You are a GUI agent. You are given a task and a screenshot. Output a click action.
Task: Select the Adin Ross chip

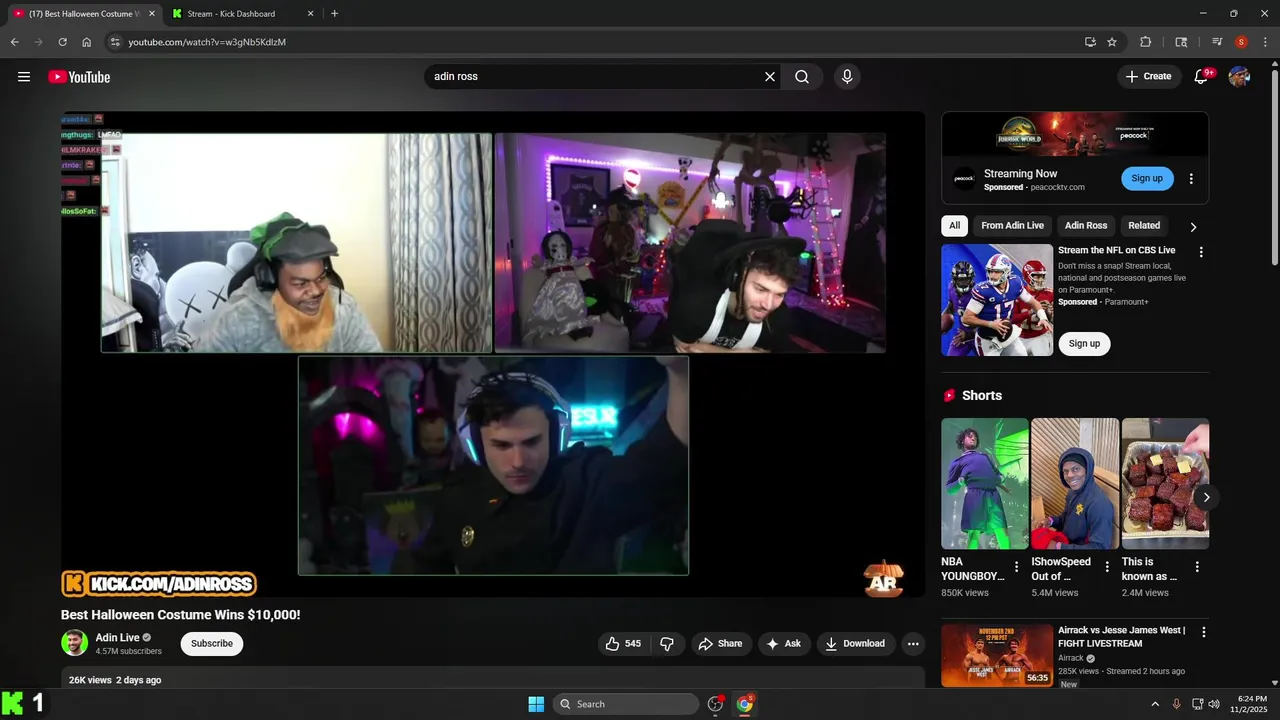[x=1086, y=226]
